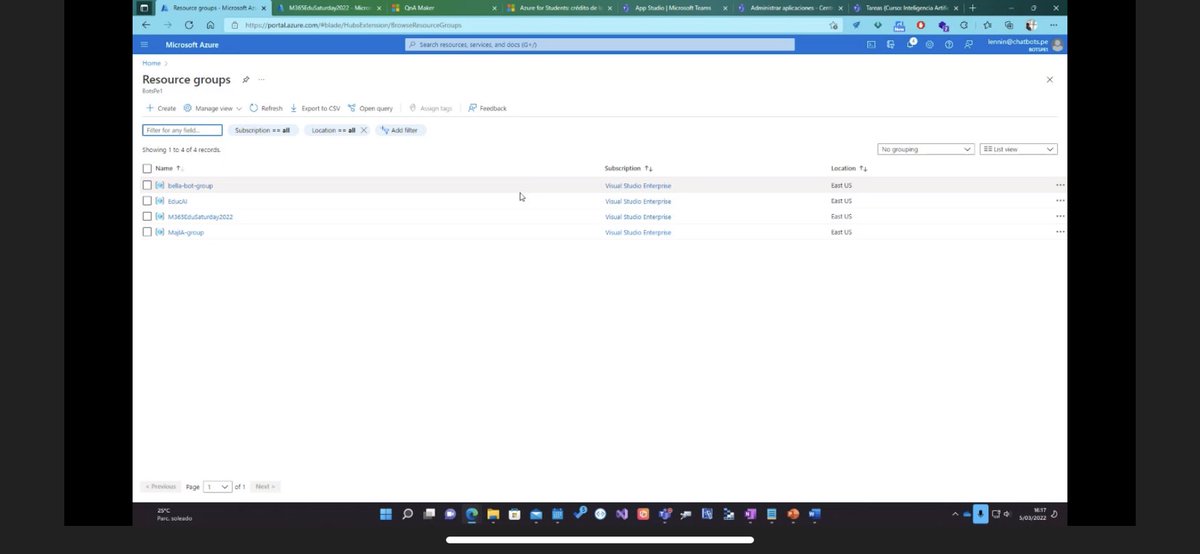Close the Resource groups blade
This screenshot has height=554, width=1200.
(x=1049, y=79)
